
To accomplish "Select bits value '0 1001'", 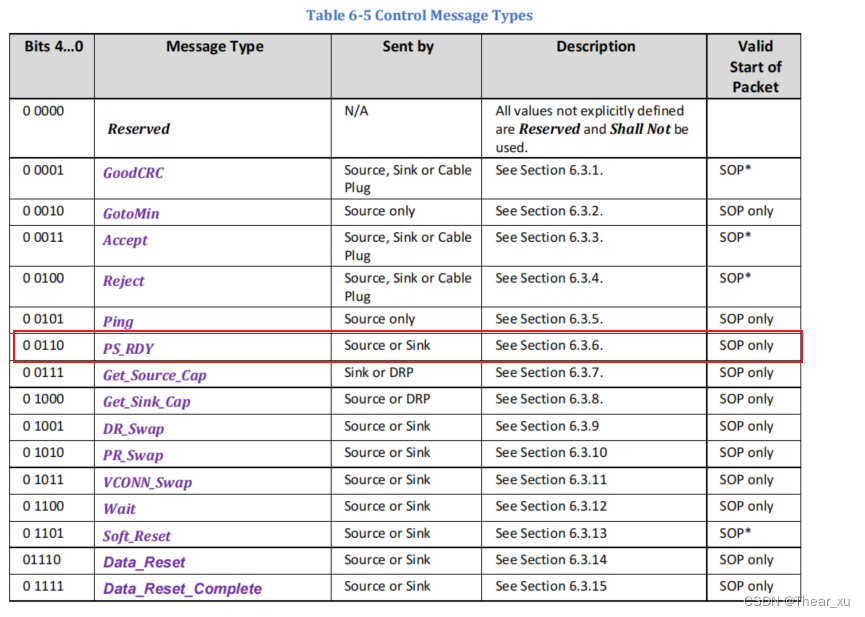I will click(43, 426).
